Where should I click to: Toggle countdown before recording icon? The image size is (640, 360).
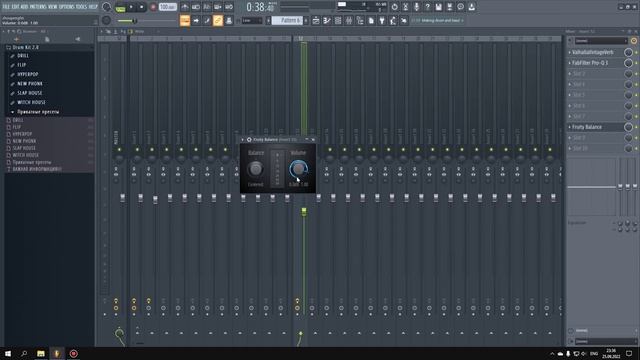(207, 7)
